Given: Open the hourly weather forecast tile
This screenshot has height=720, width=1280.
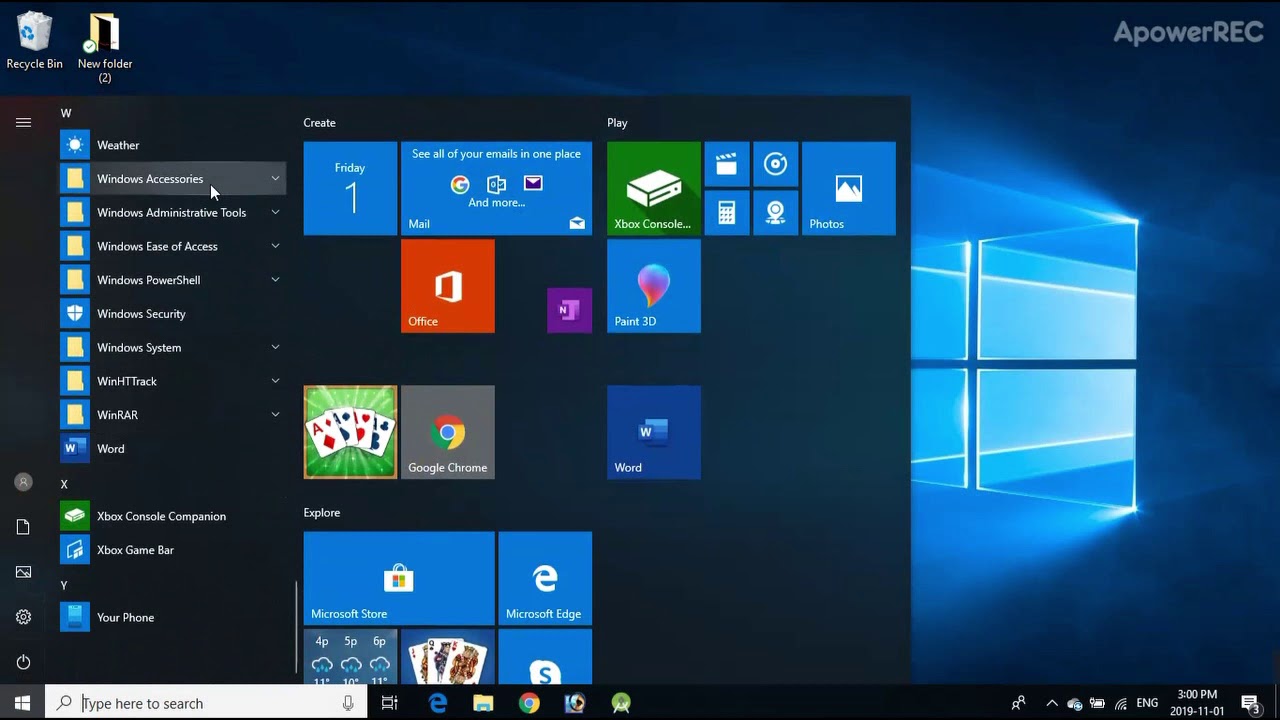Looking at the screenshot, I should tap(350, 657).
